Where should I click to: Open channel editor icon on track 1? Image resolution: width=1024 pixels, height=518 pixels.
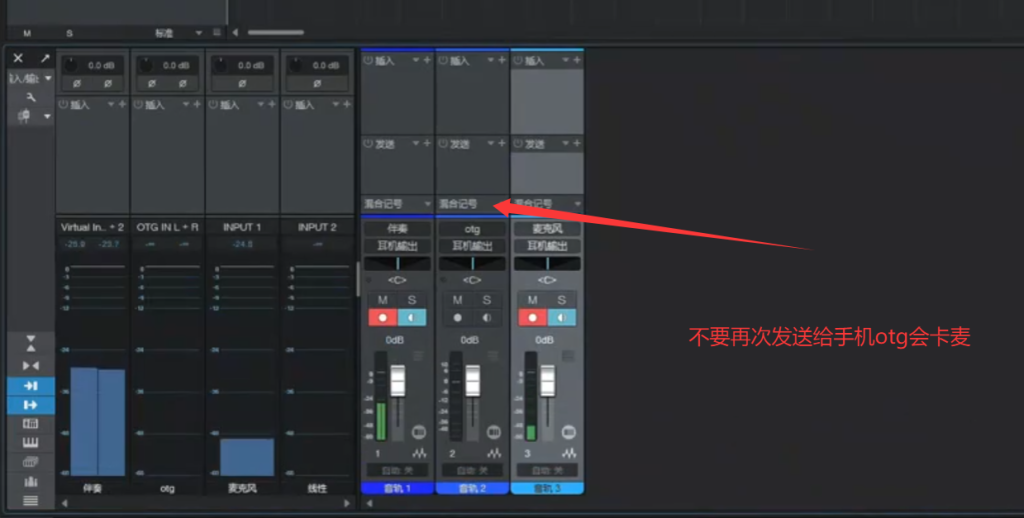419,432
